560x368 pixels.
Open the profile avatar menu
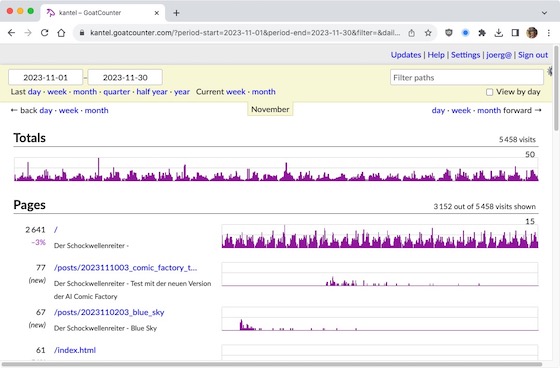[532, 33]
